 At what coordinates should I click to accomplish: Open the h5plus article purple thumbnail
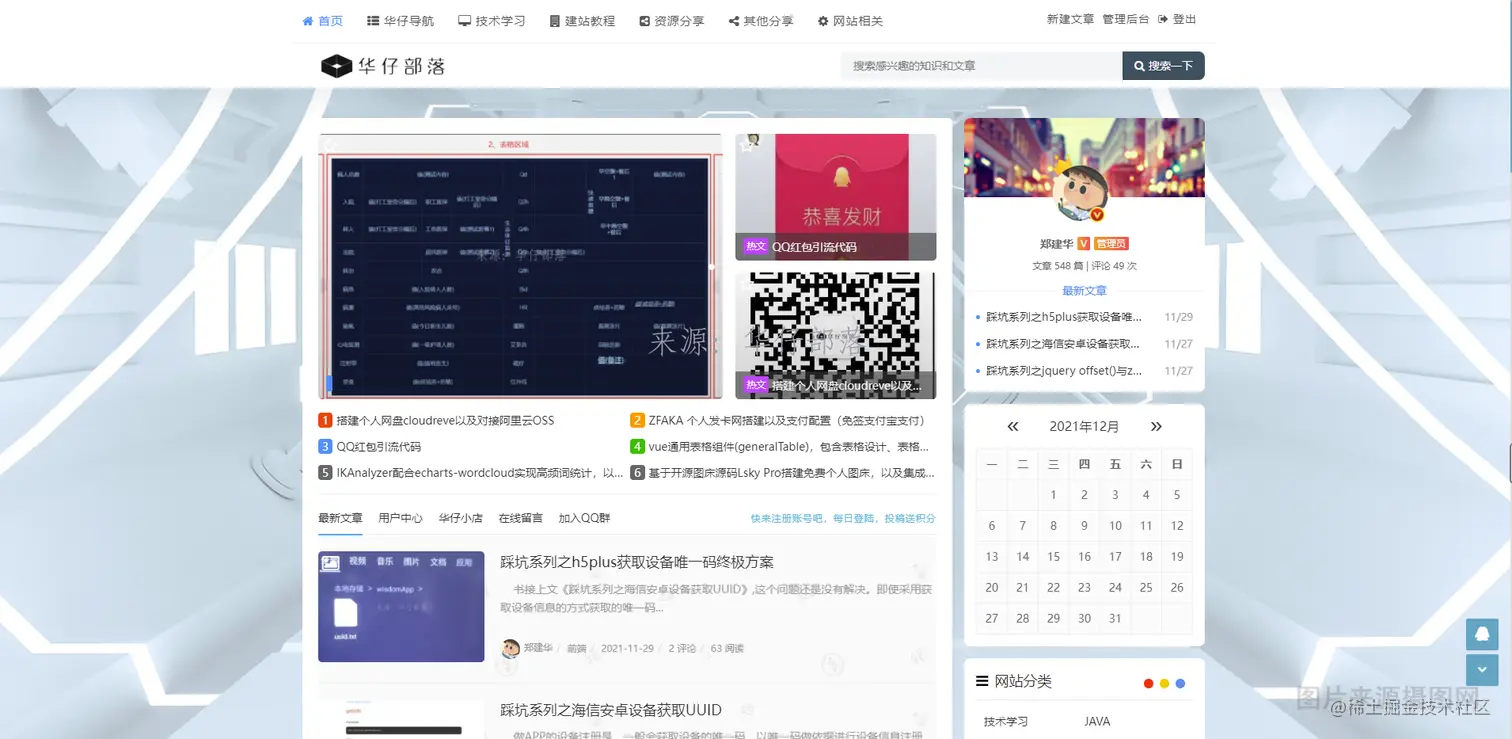pyautogui.click(x=401, y=607)
